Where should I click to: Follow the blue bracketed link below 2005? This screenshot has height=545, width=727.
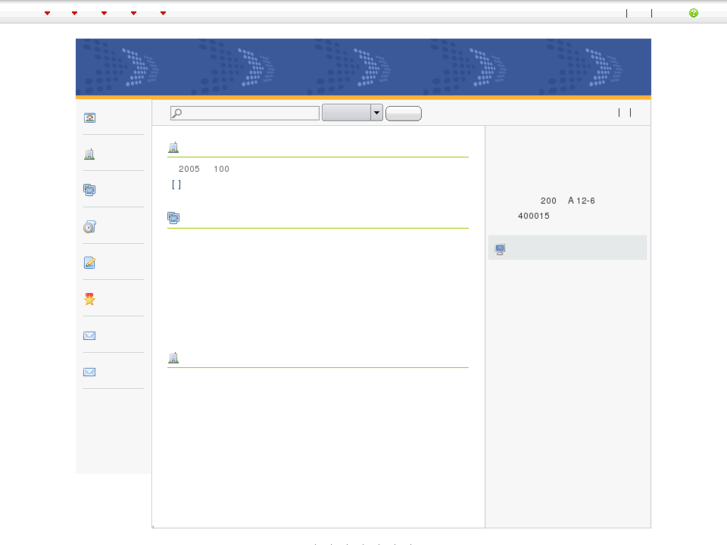point(176,185)
